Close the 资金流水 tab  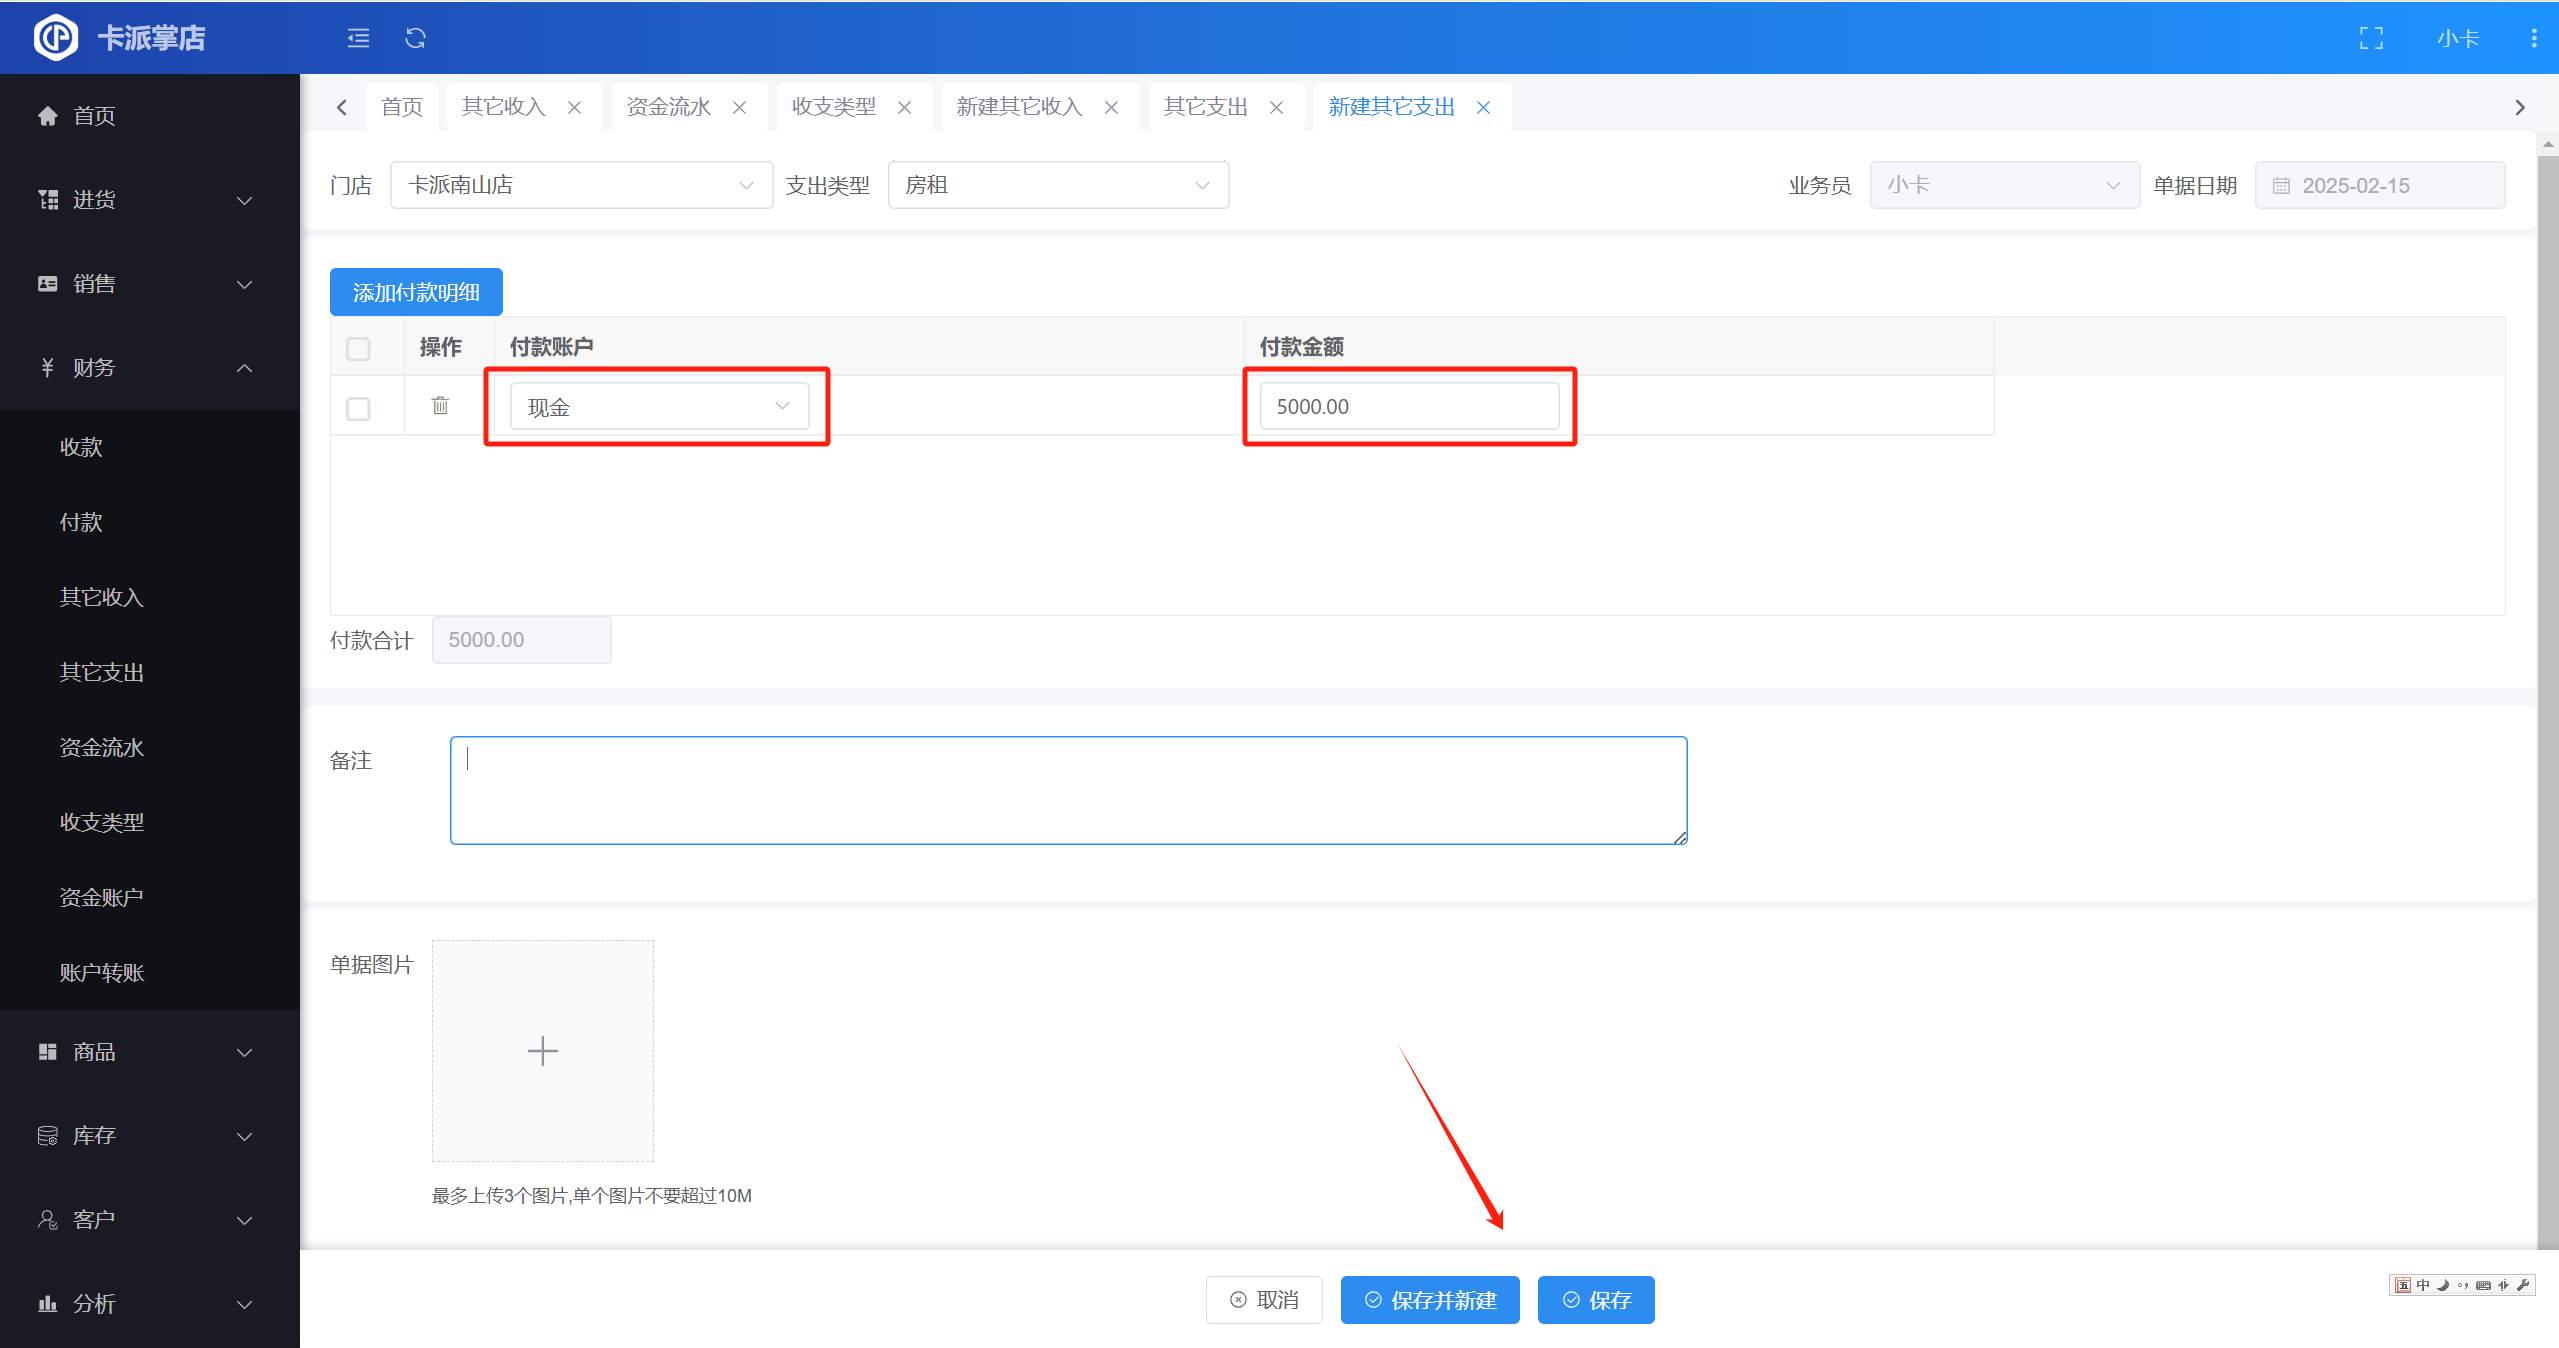coord(740,107)
